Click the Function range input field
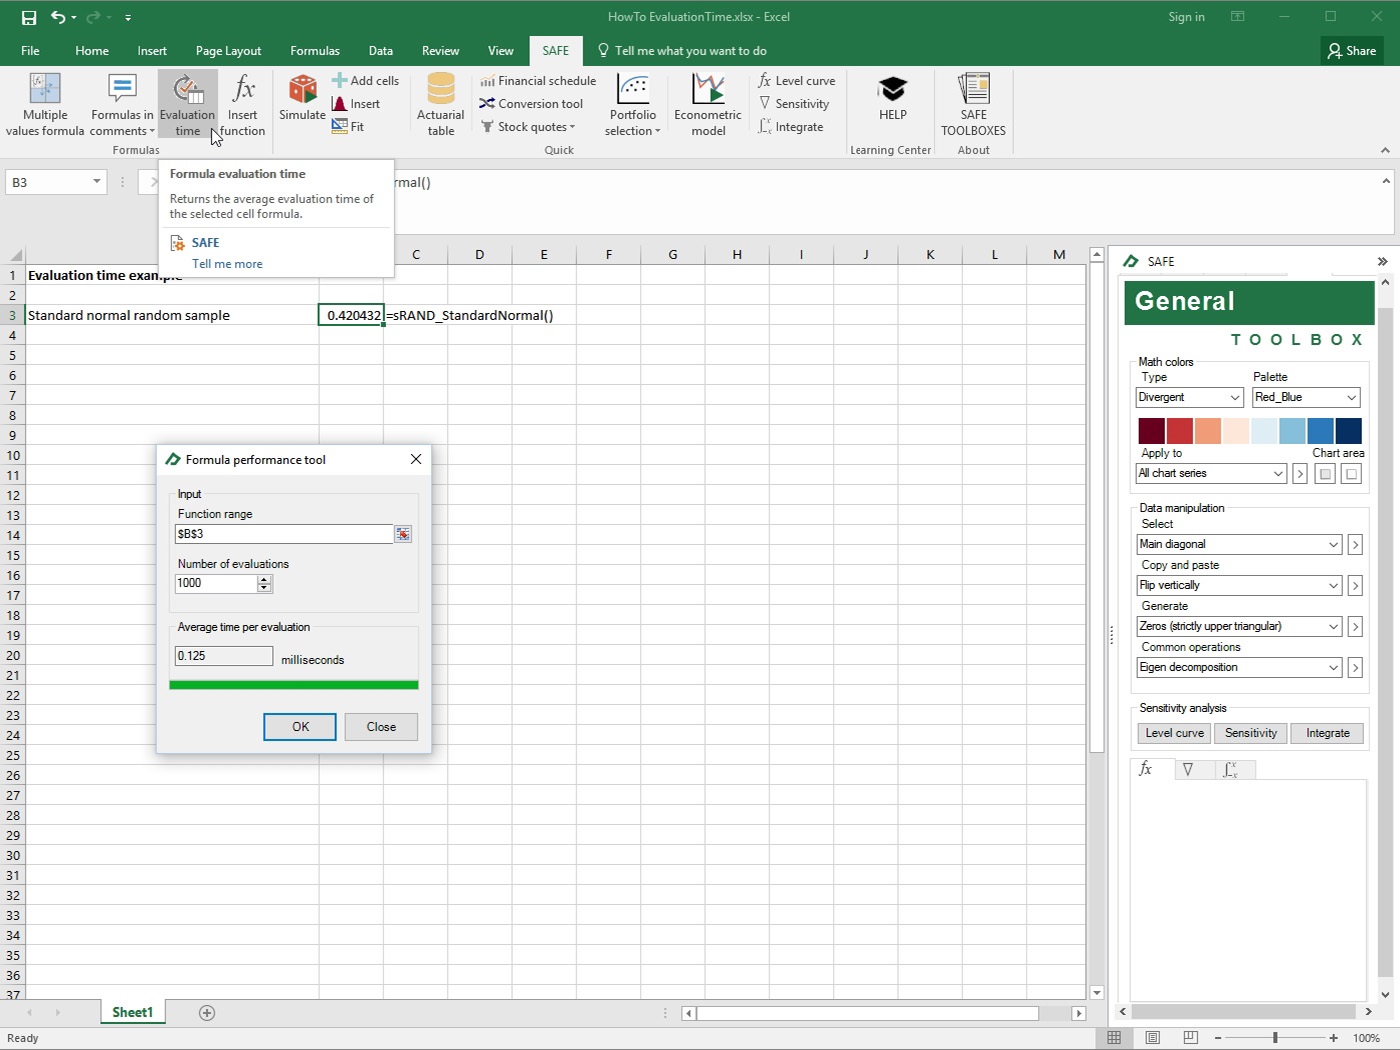 284,534
